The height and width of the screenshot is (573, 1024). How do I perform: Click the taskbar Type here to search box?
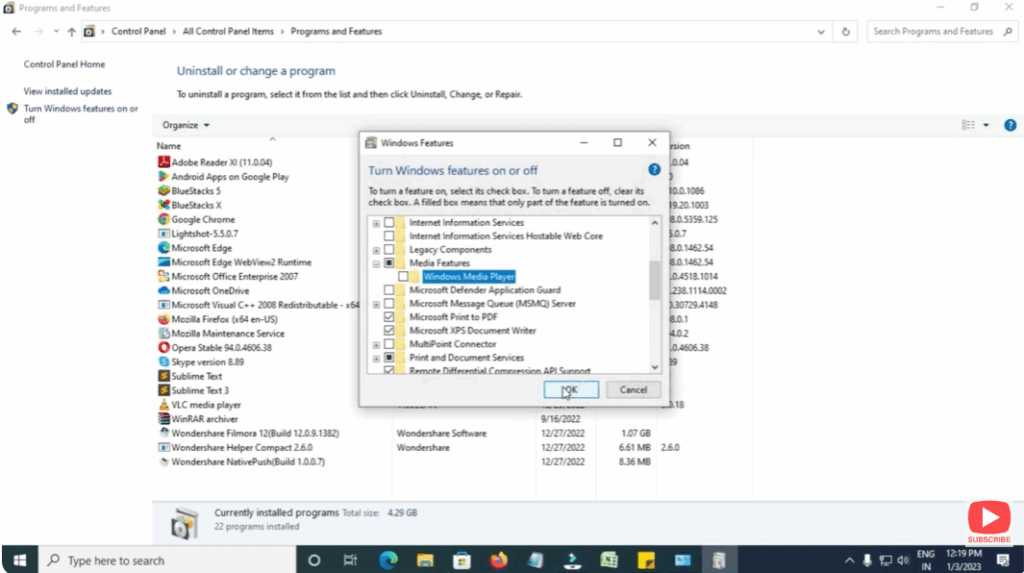point(168,560)
